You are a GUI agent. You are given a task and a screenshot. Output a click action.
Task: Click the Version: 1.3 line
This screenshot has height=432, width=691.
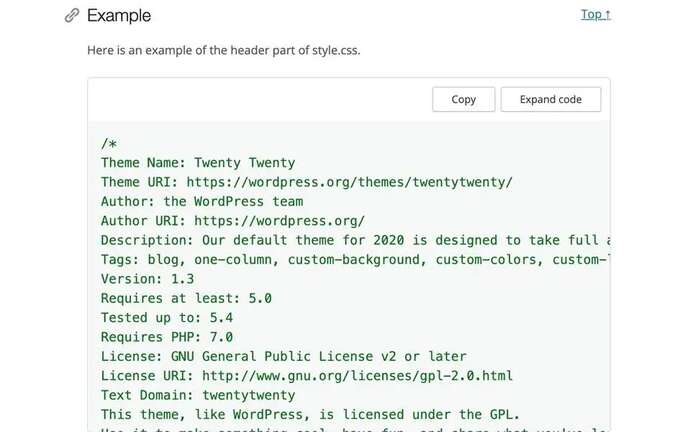tap(147, 279)
